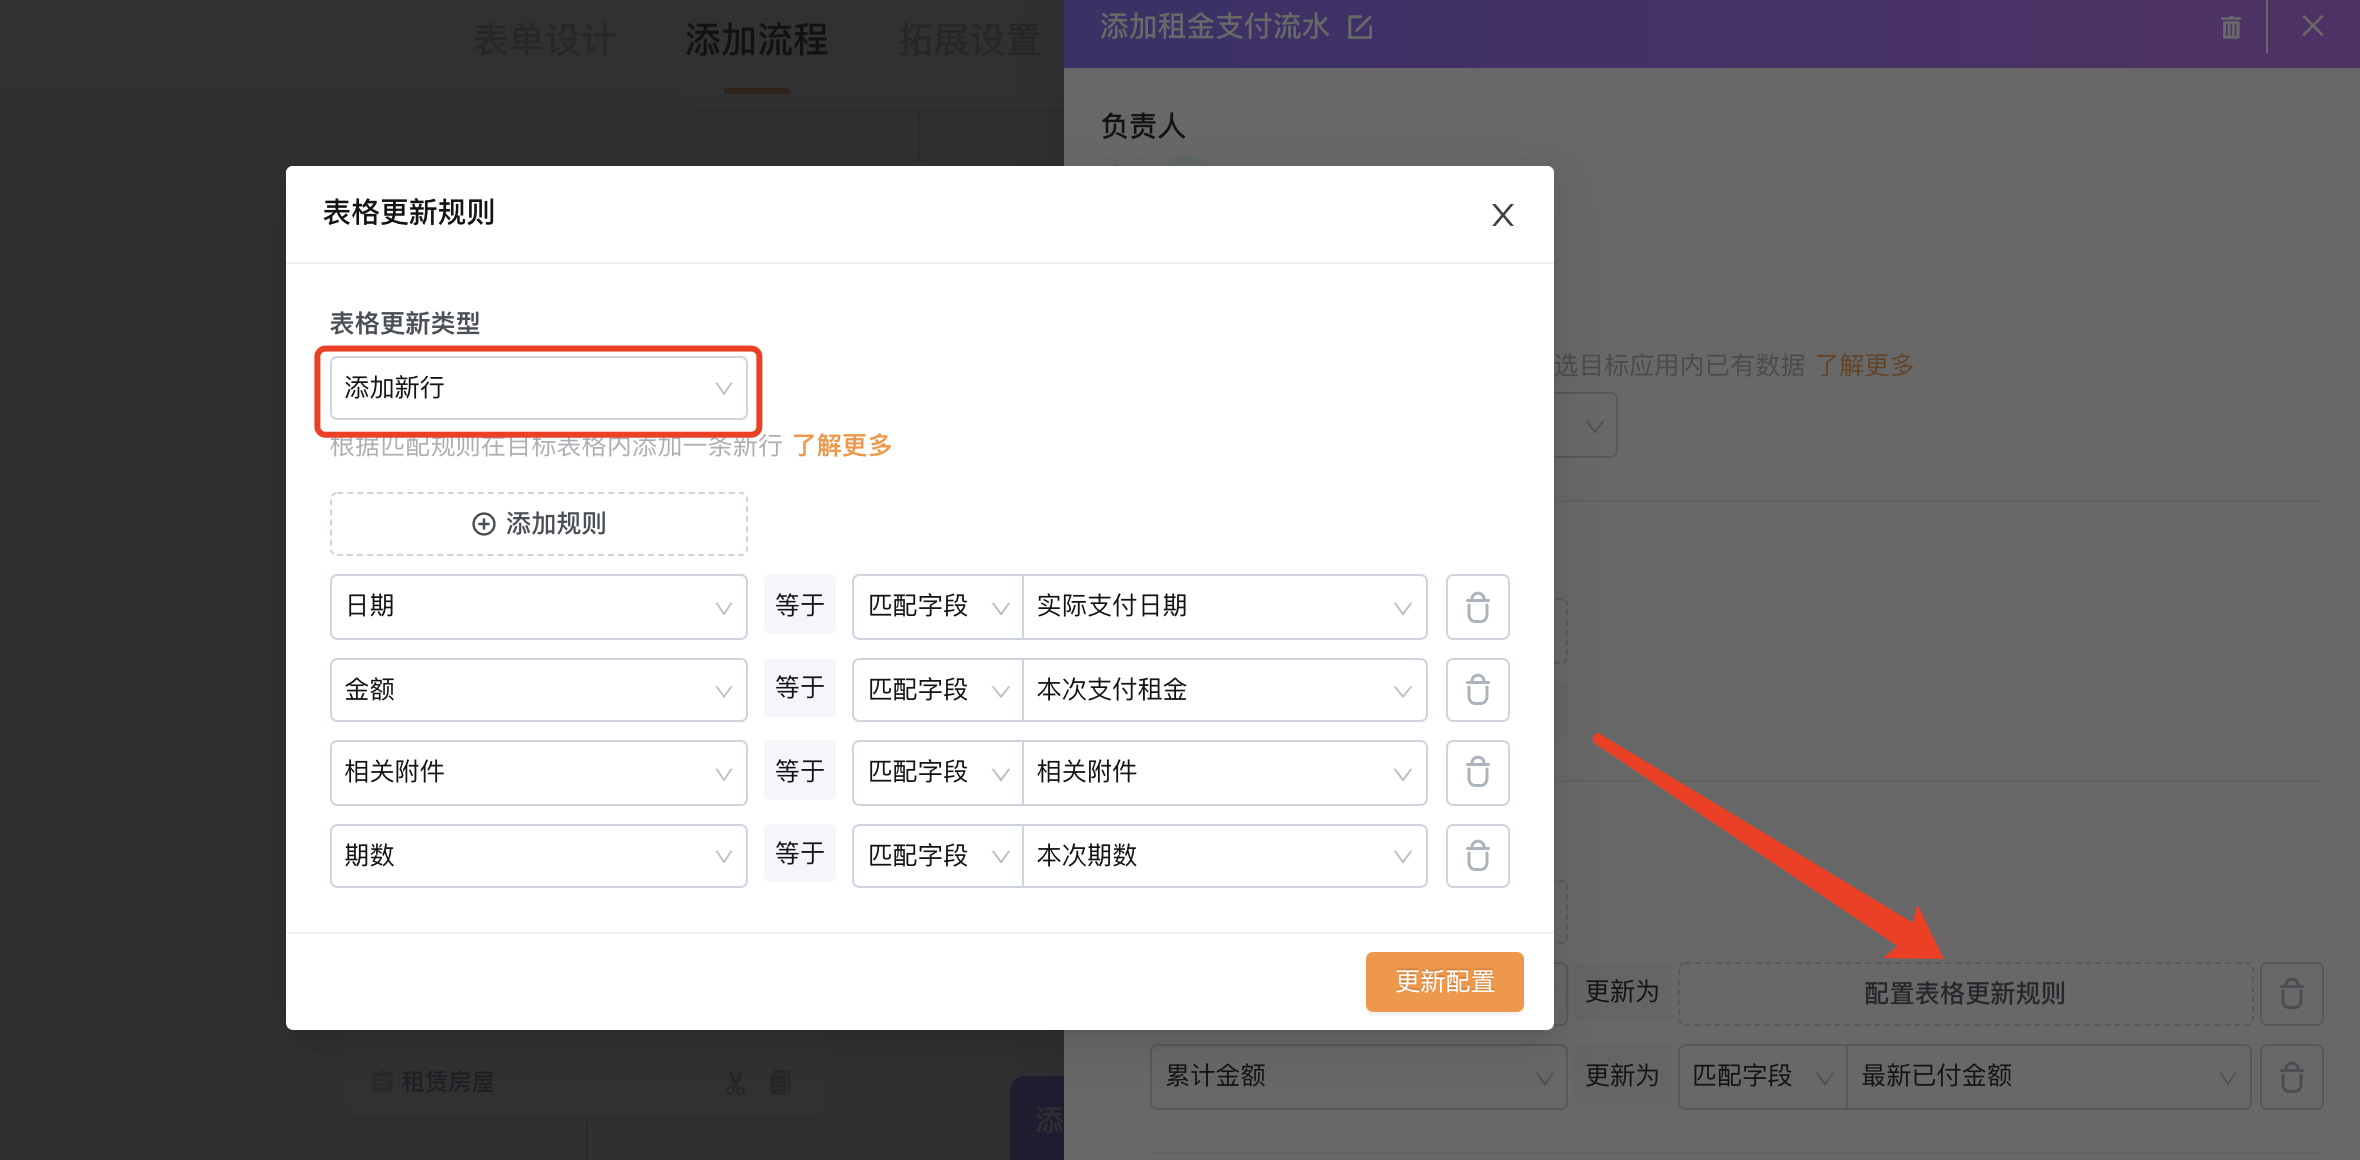Click the copy icon on 租赁房屋 node
This screenshot has height=1160, width=2360.
pyautogui.click(x=780, y=1082)
